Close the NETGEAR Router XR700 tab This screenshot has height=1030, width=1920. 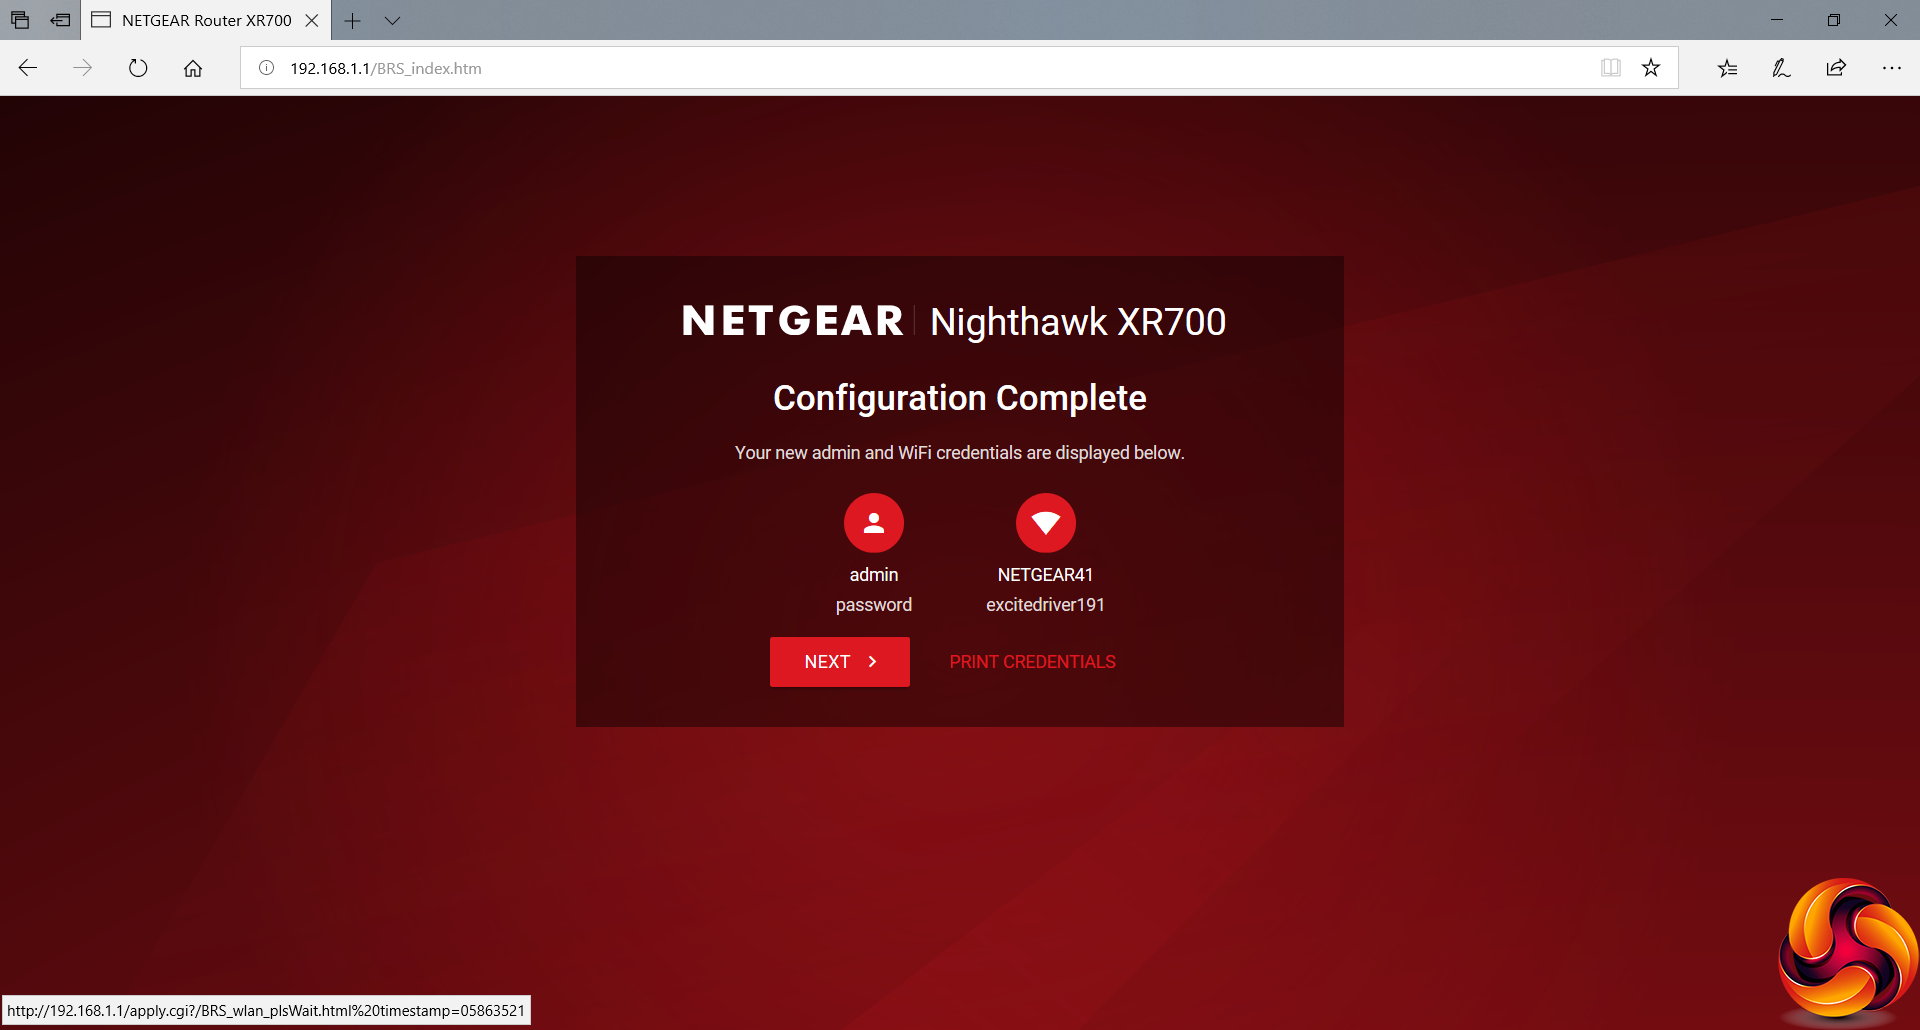[312, 20]
